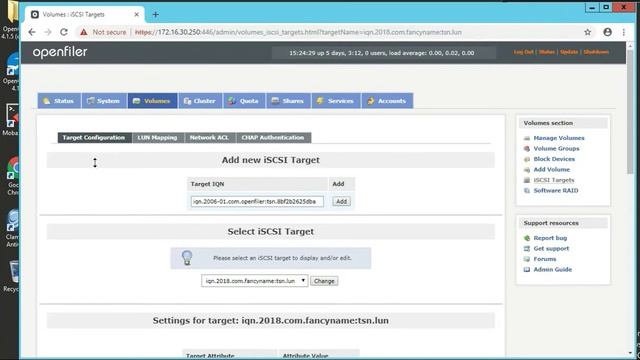
Task: Open Get support link
Action: [x=551, y=249]
